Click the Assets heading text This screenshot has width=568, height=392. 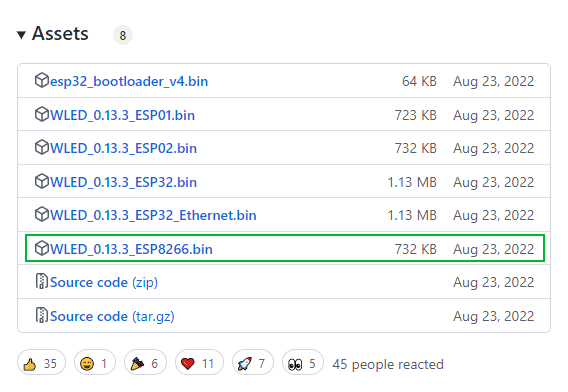60,33
